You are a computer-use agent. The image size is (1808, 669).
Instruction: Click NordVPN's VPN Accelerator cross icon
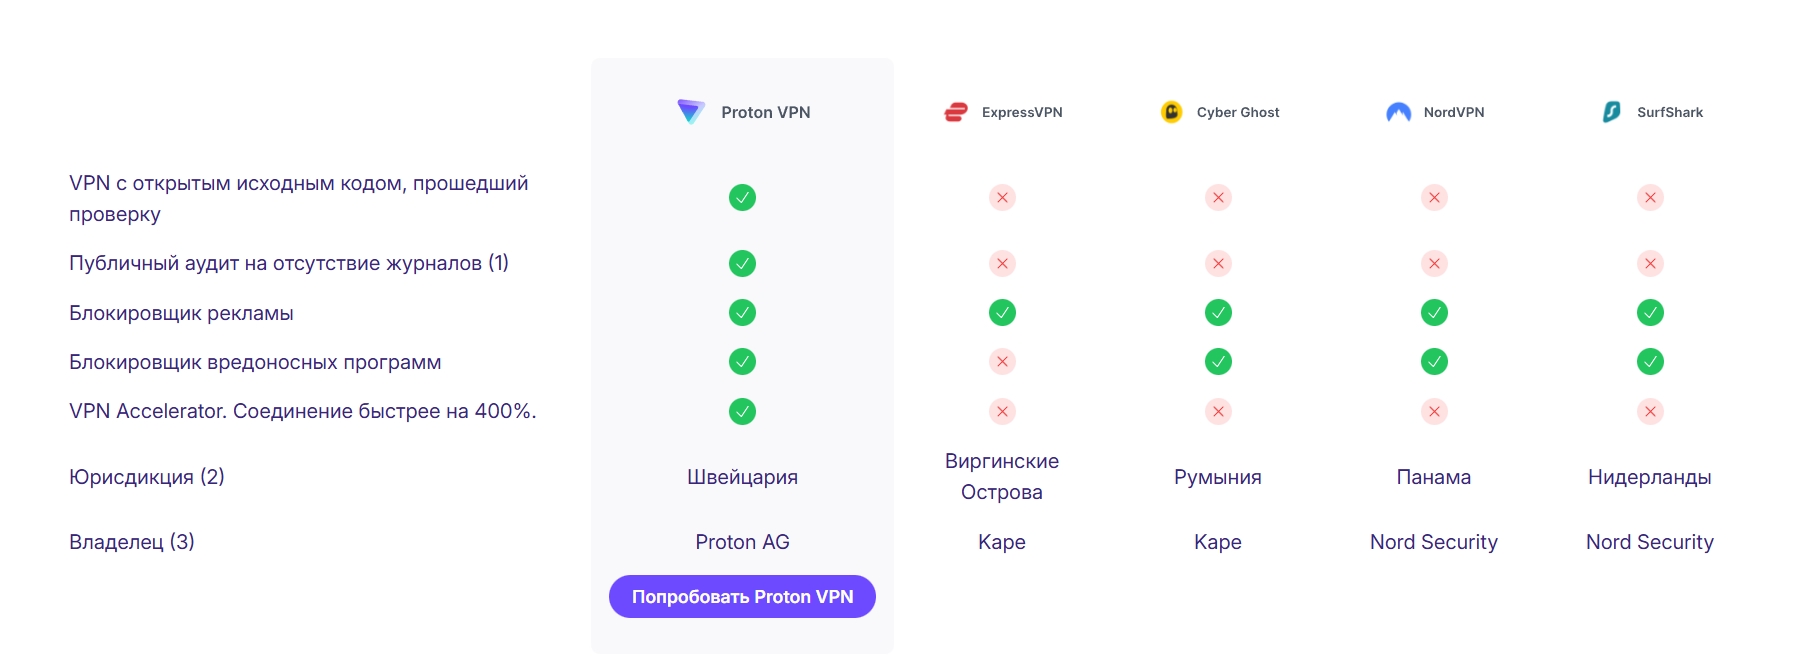(x=1434, y=410)
